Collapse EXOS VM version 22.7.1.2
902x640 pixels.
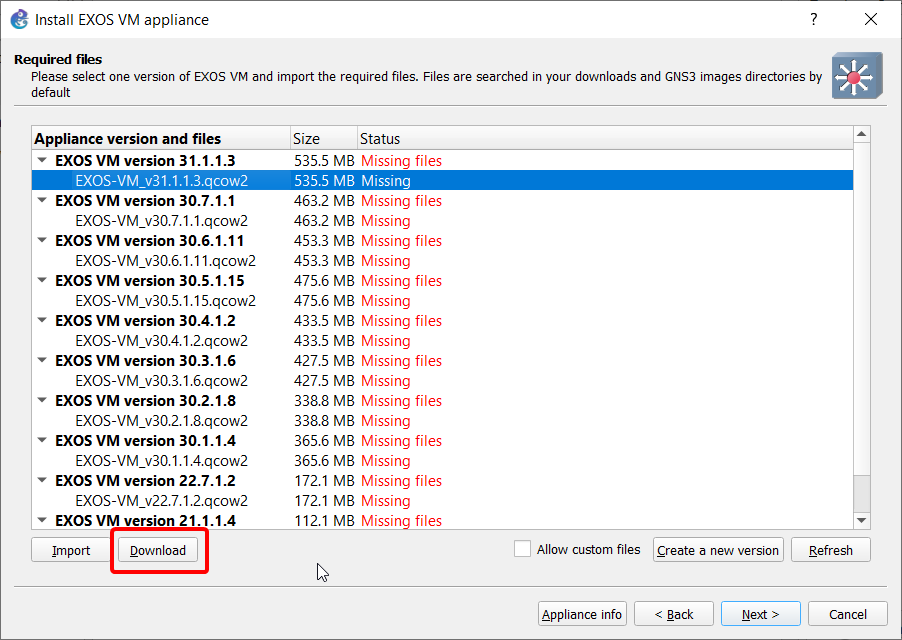tap(42, 480)
